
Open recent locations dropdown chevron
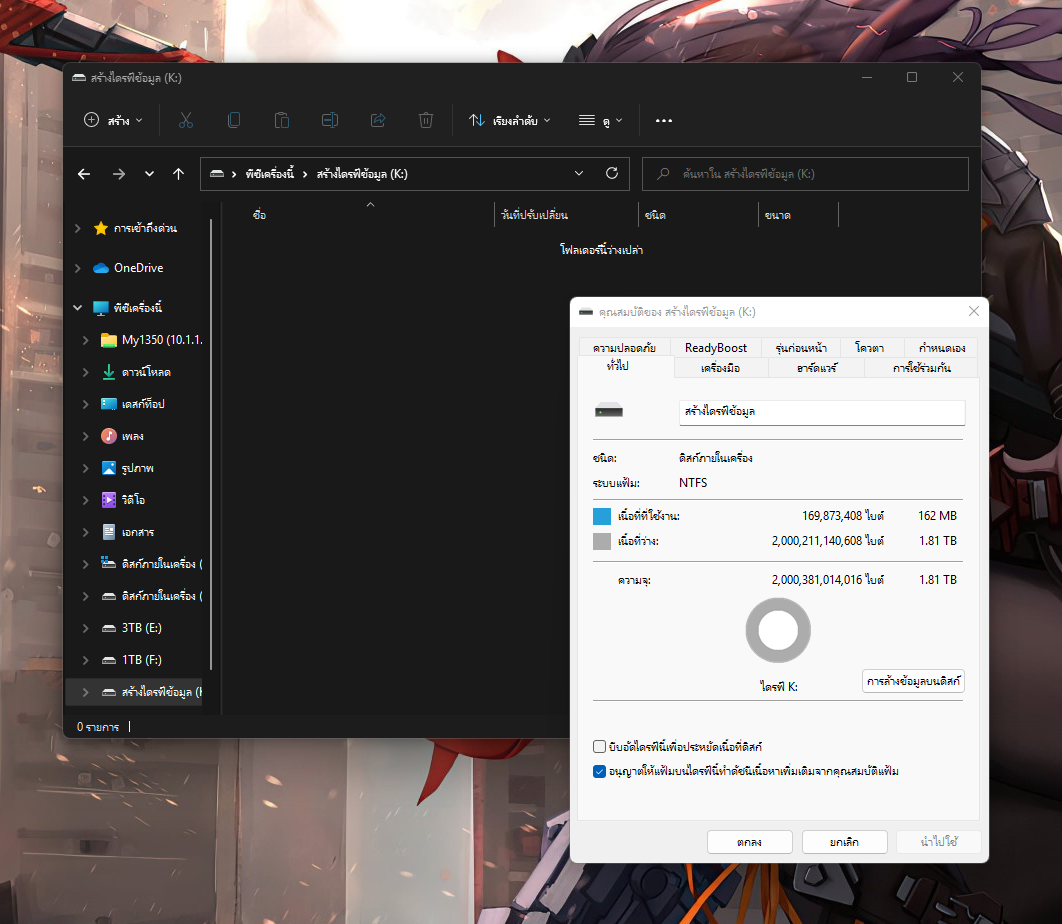(149, 174)
